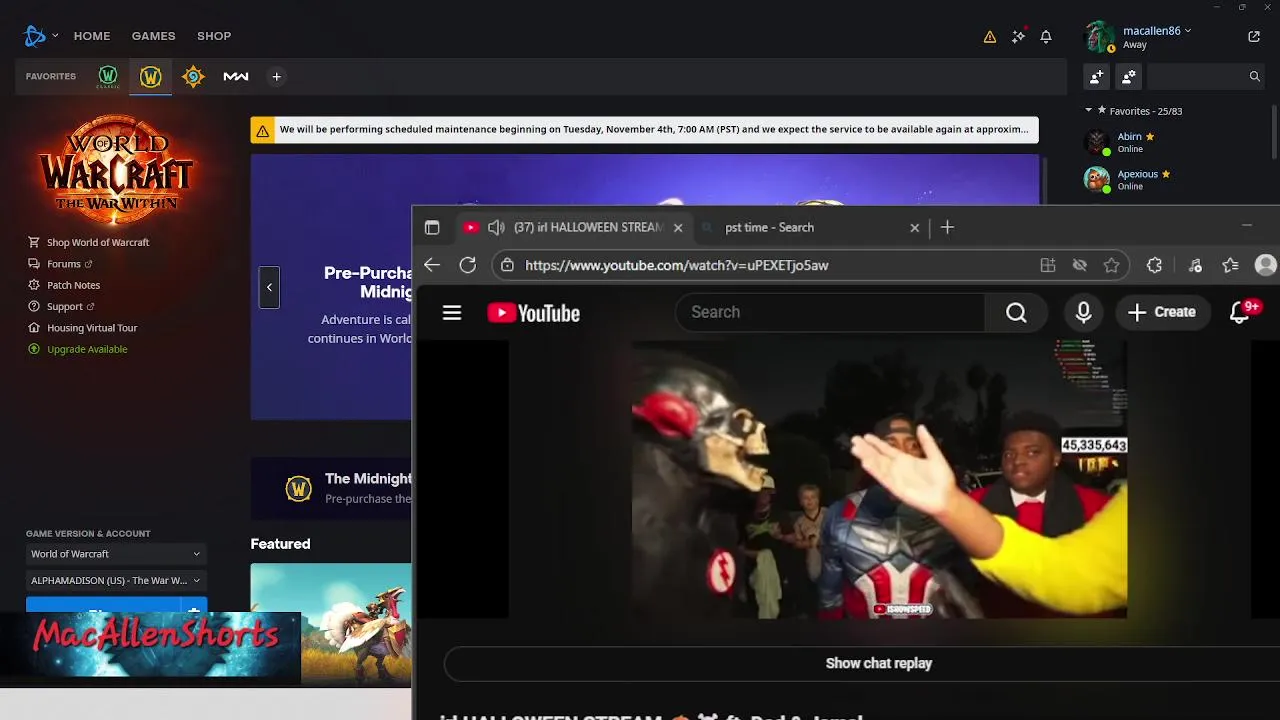Screen dimensions: 1280x720
Task: Open the Shop World of Warcraft link
Action: 88,242
